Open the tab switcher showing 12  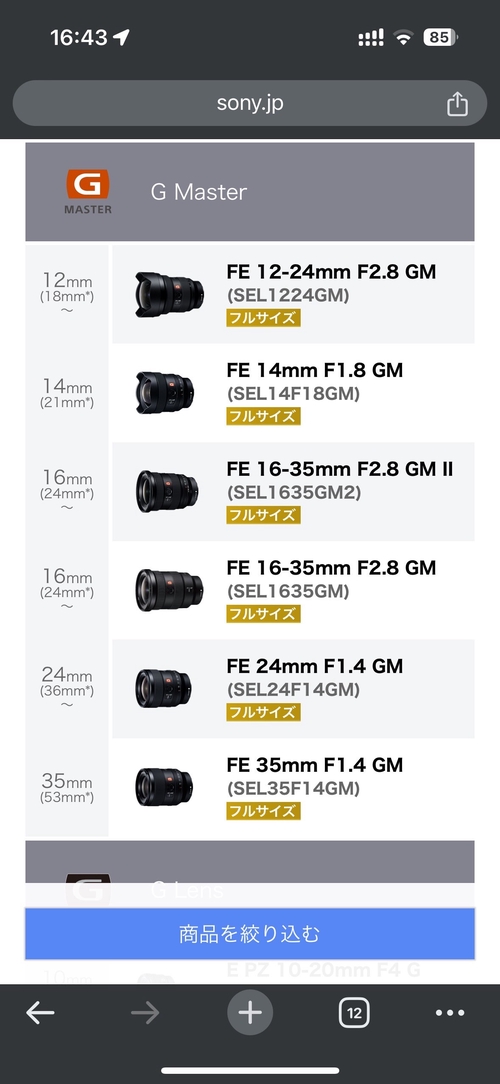(x=354, y=1013)
